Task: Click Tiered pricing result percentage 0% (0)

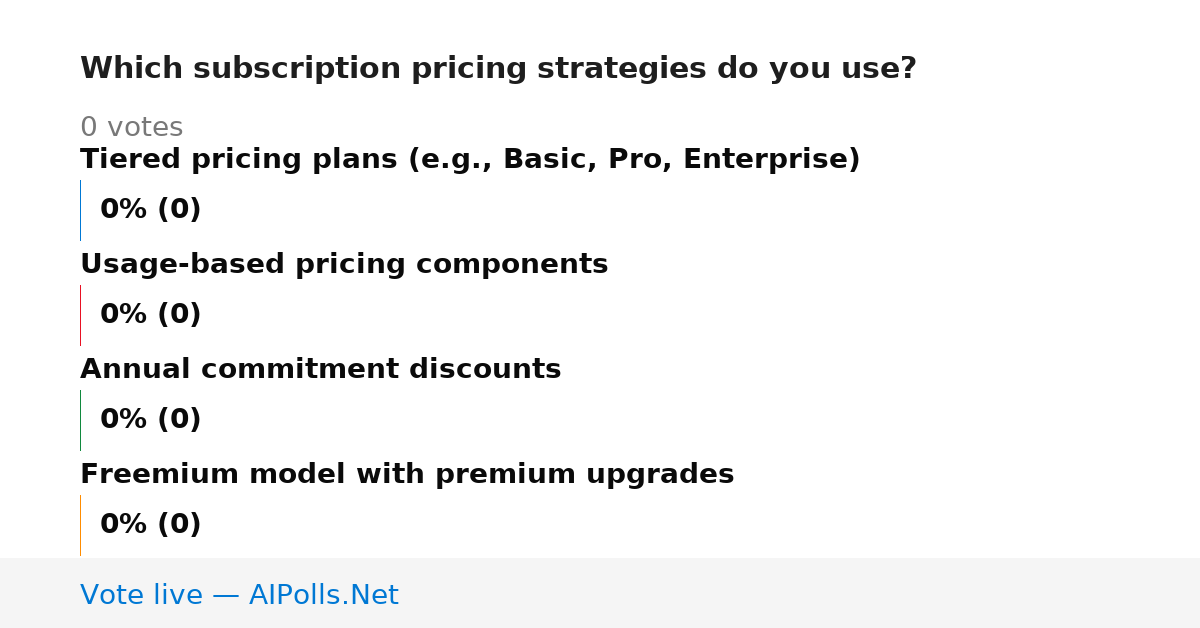Action: click(x=150, y=210)
